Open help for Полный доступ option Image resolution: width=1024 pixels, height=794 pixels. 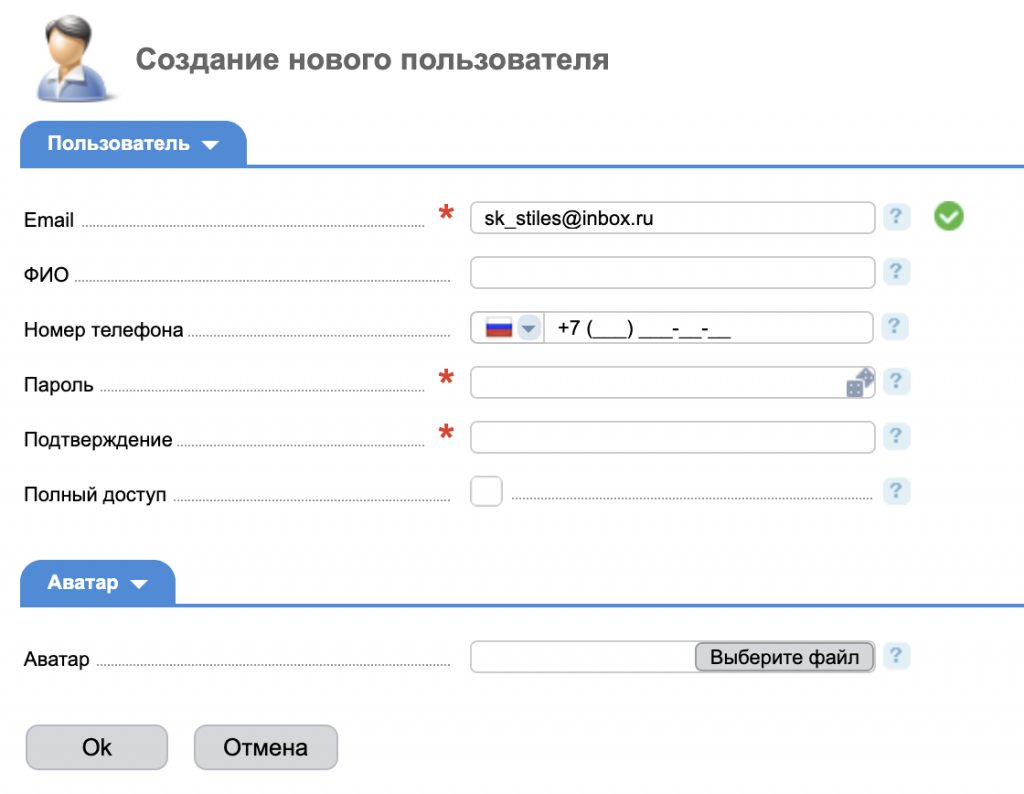896,491
